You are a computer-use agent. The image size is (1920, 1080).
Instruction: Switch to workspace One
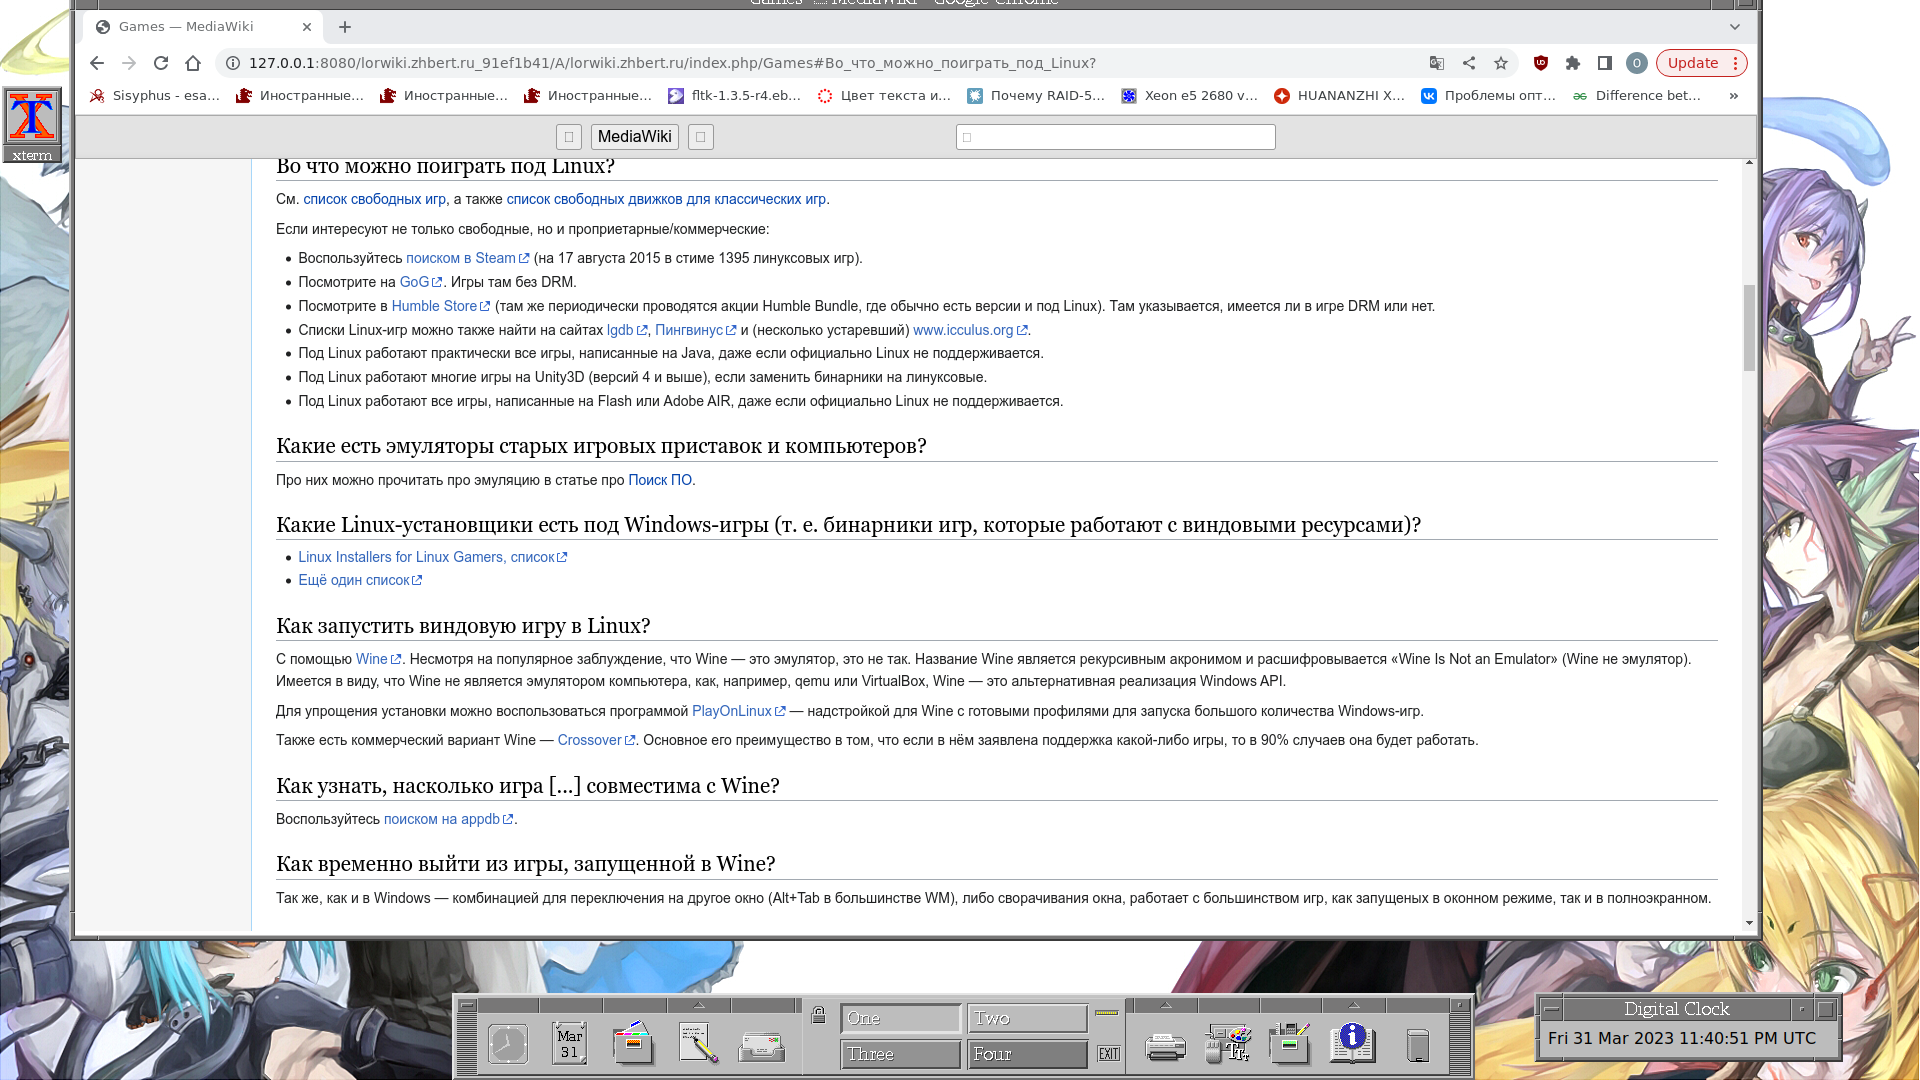900,1018
